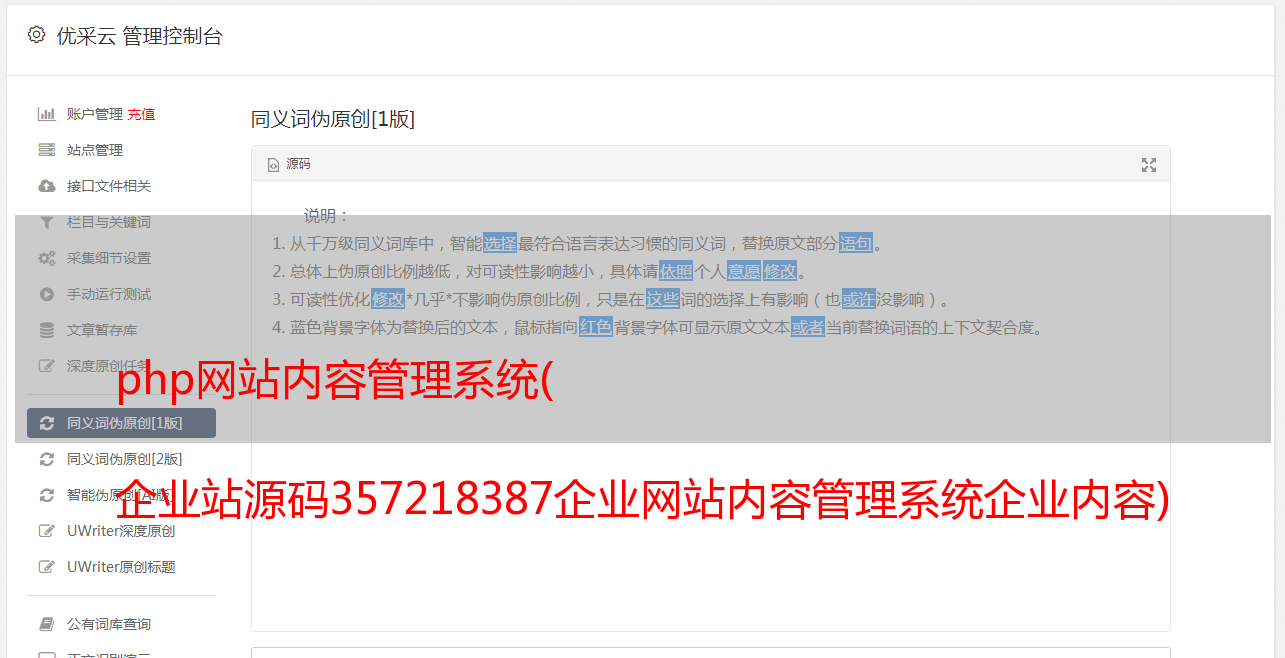Go to 同义词伪原创[2版] menu item
1285x658 pixels.
point(121,459)
